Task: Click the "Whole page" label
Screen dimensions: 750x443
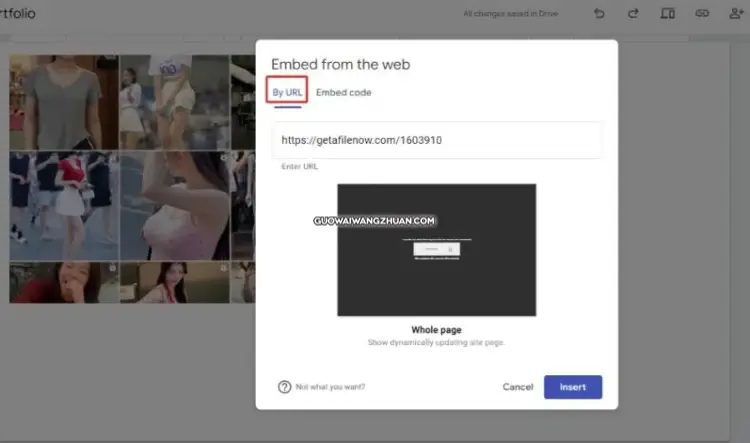Action: [x=436, y=330]
